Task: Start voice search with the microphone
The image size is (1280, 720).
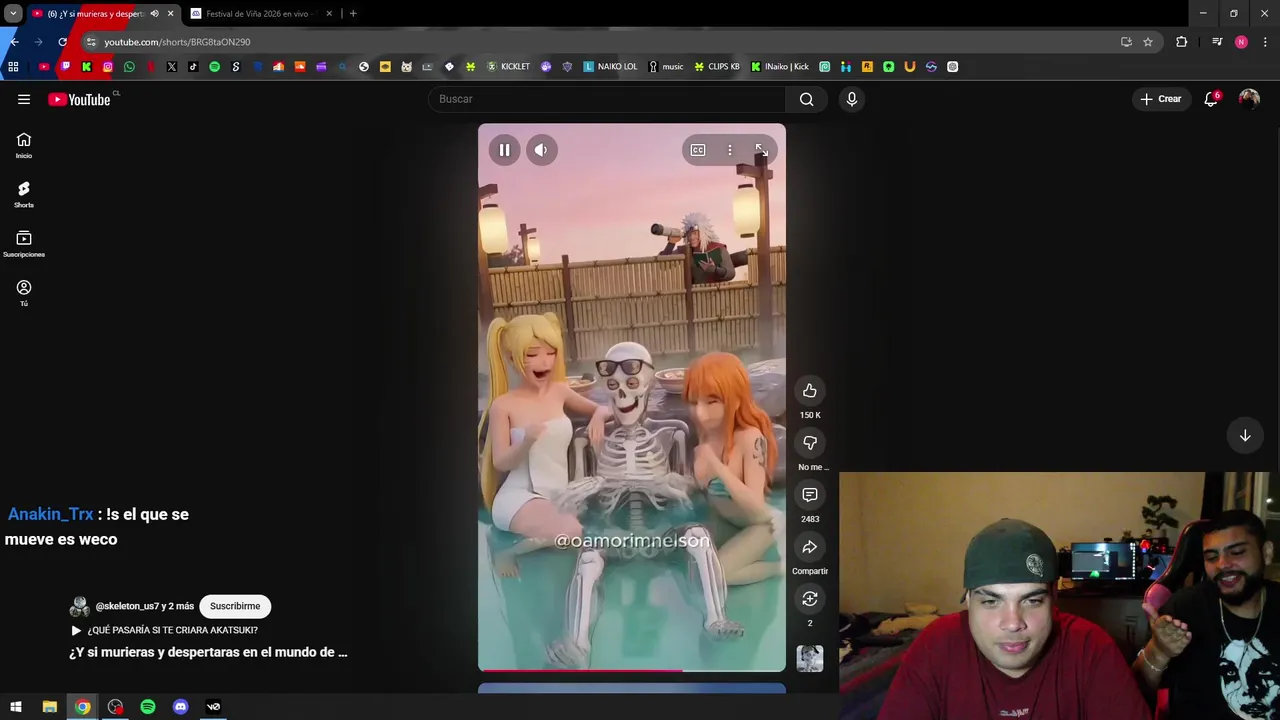Action: tap(852, 99)
